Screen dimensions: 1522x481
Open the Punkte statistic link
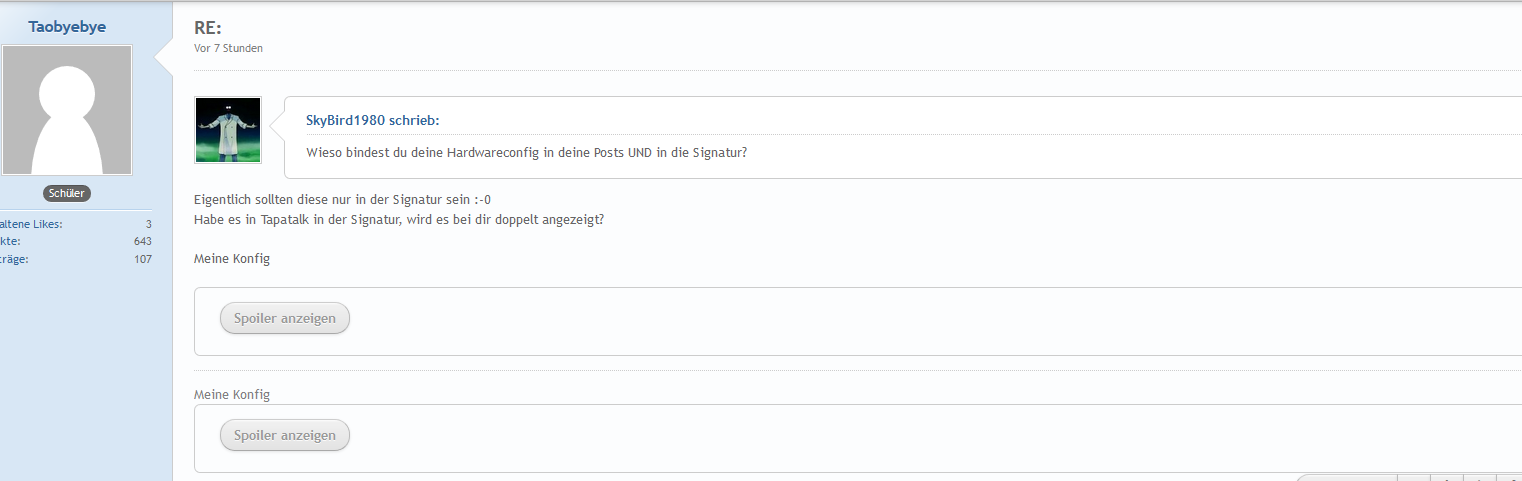(x=10, y=241)
